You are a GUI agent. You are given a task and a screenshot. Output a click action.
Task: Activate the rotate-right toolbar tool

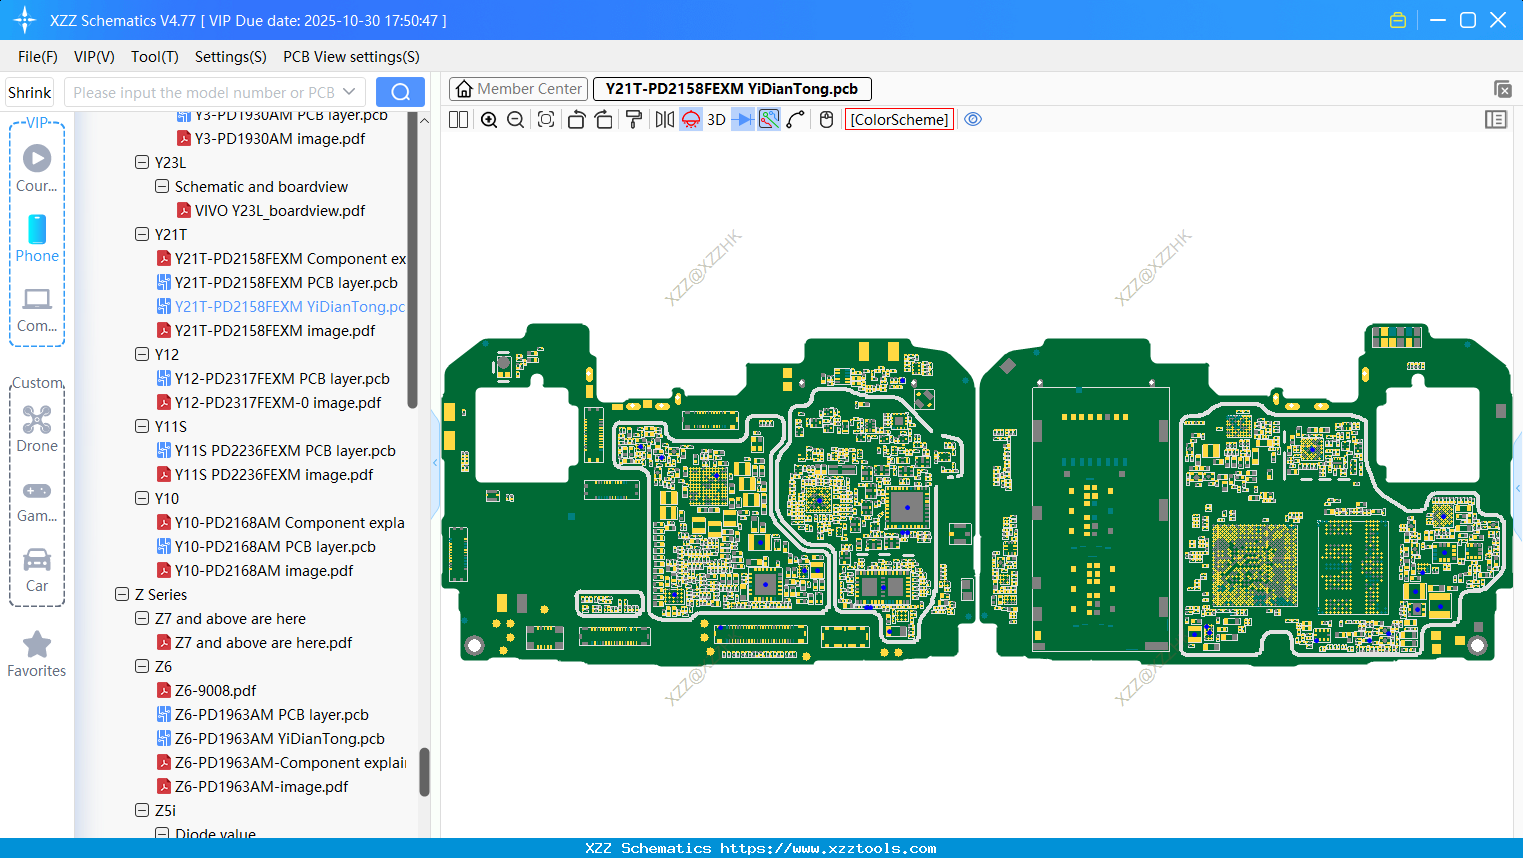coord(603,119)
